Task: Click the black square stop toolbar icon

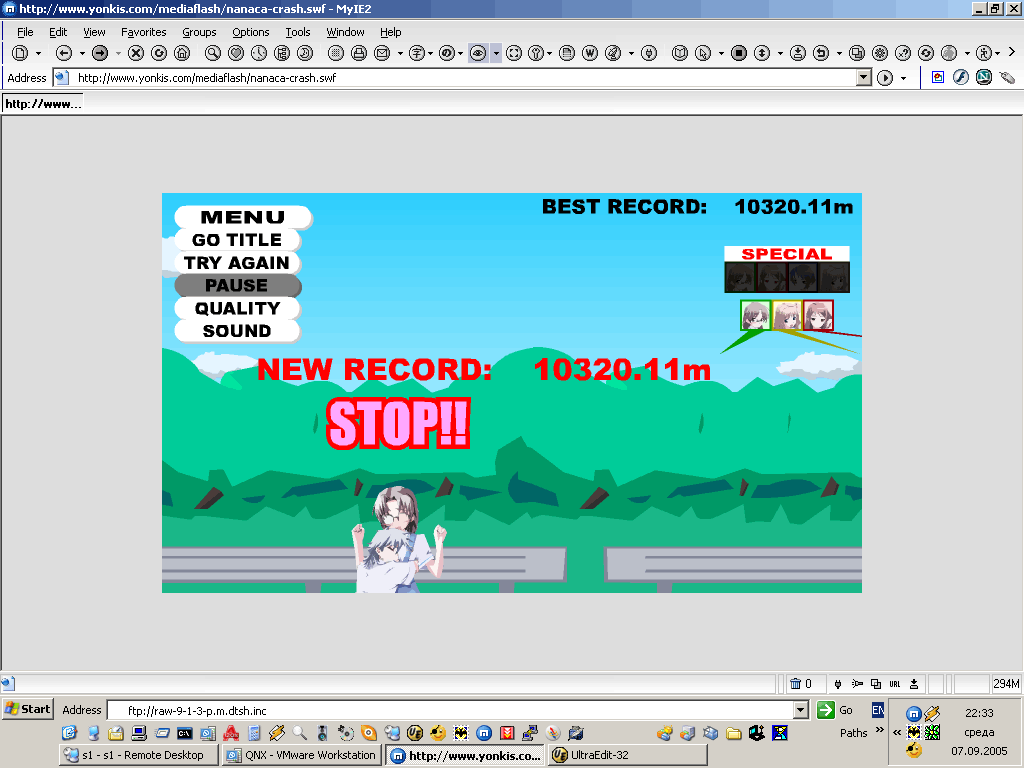Action: 739,53
